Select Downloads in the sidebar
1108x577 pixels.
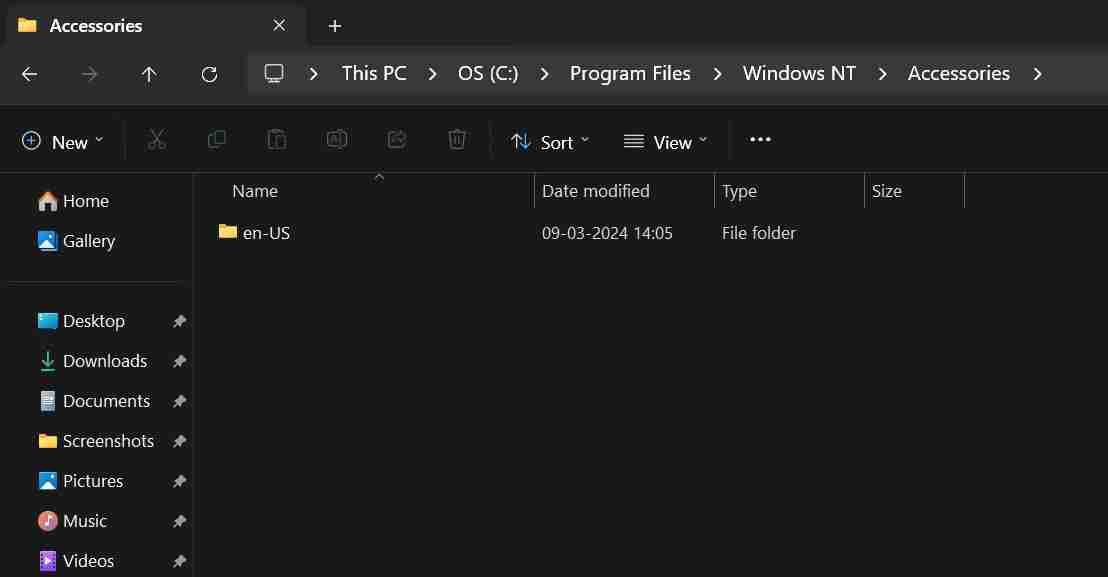pos(104,361)
